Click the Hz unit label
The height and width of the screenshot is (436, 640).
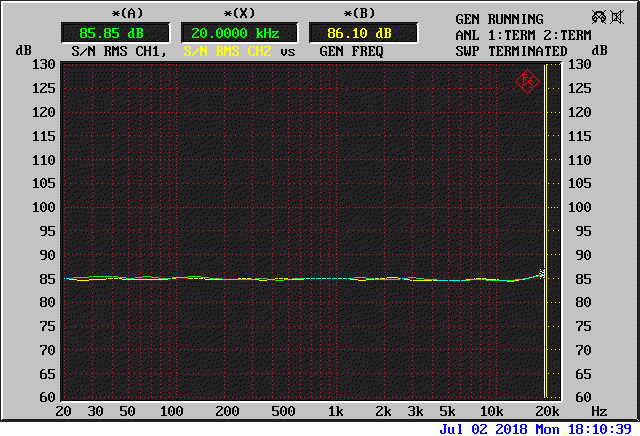(599, 411)
